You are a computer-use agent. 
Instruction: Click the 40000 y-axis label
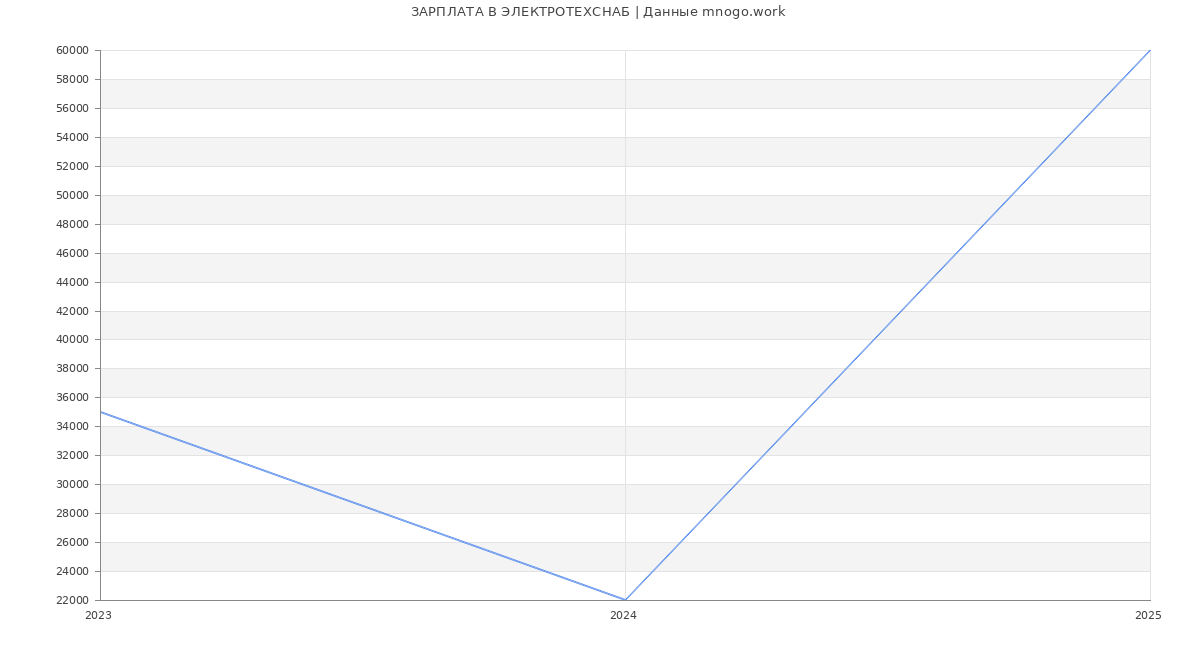pos(73,340)
